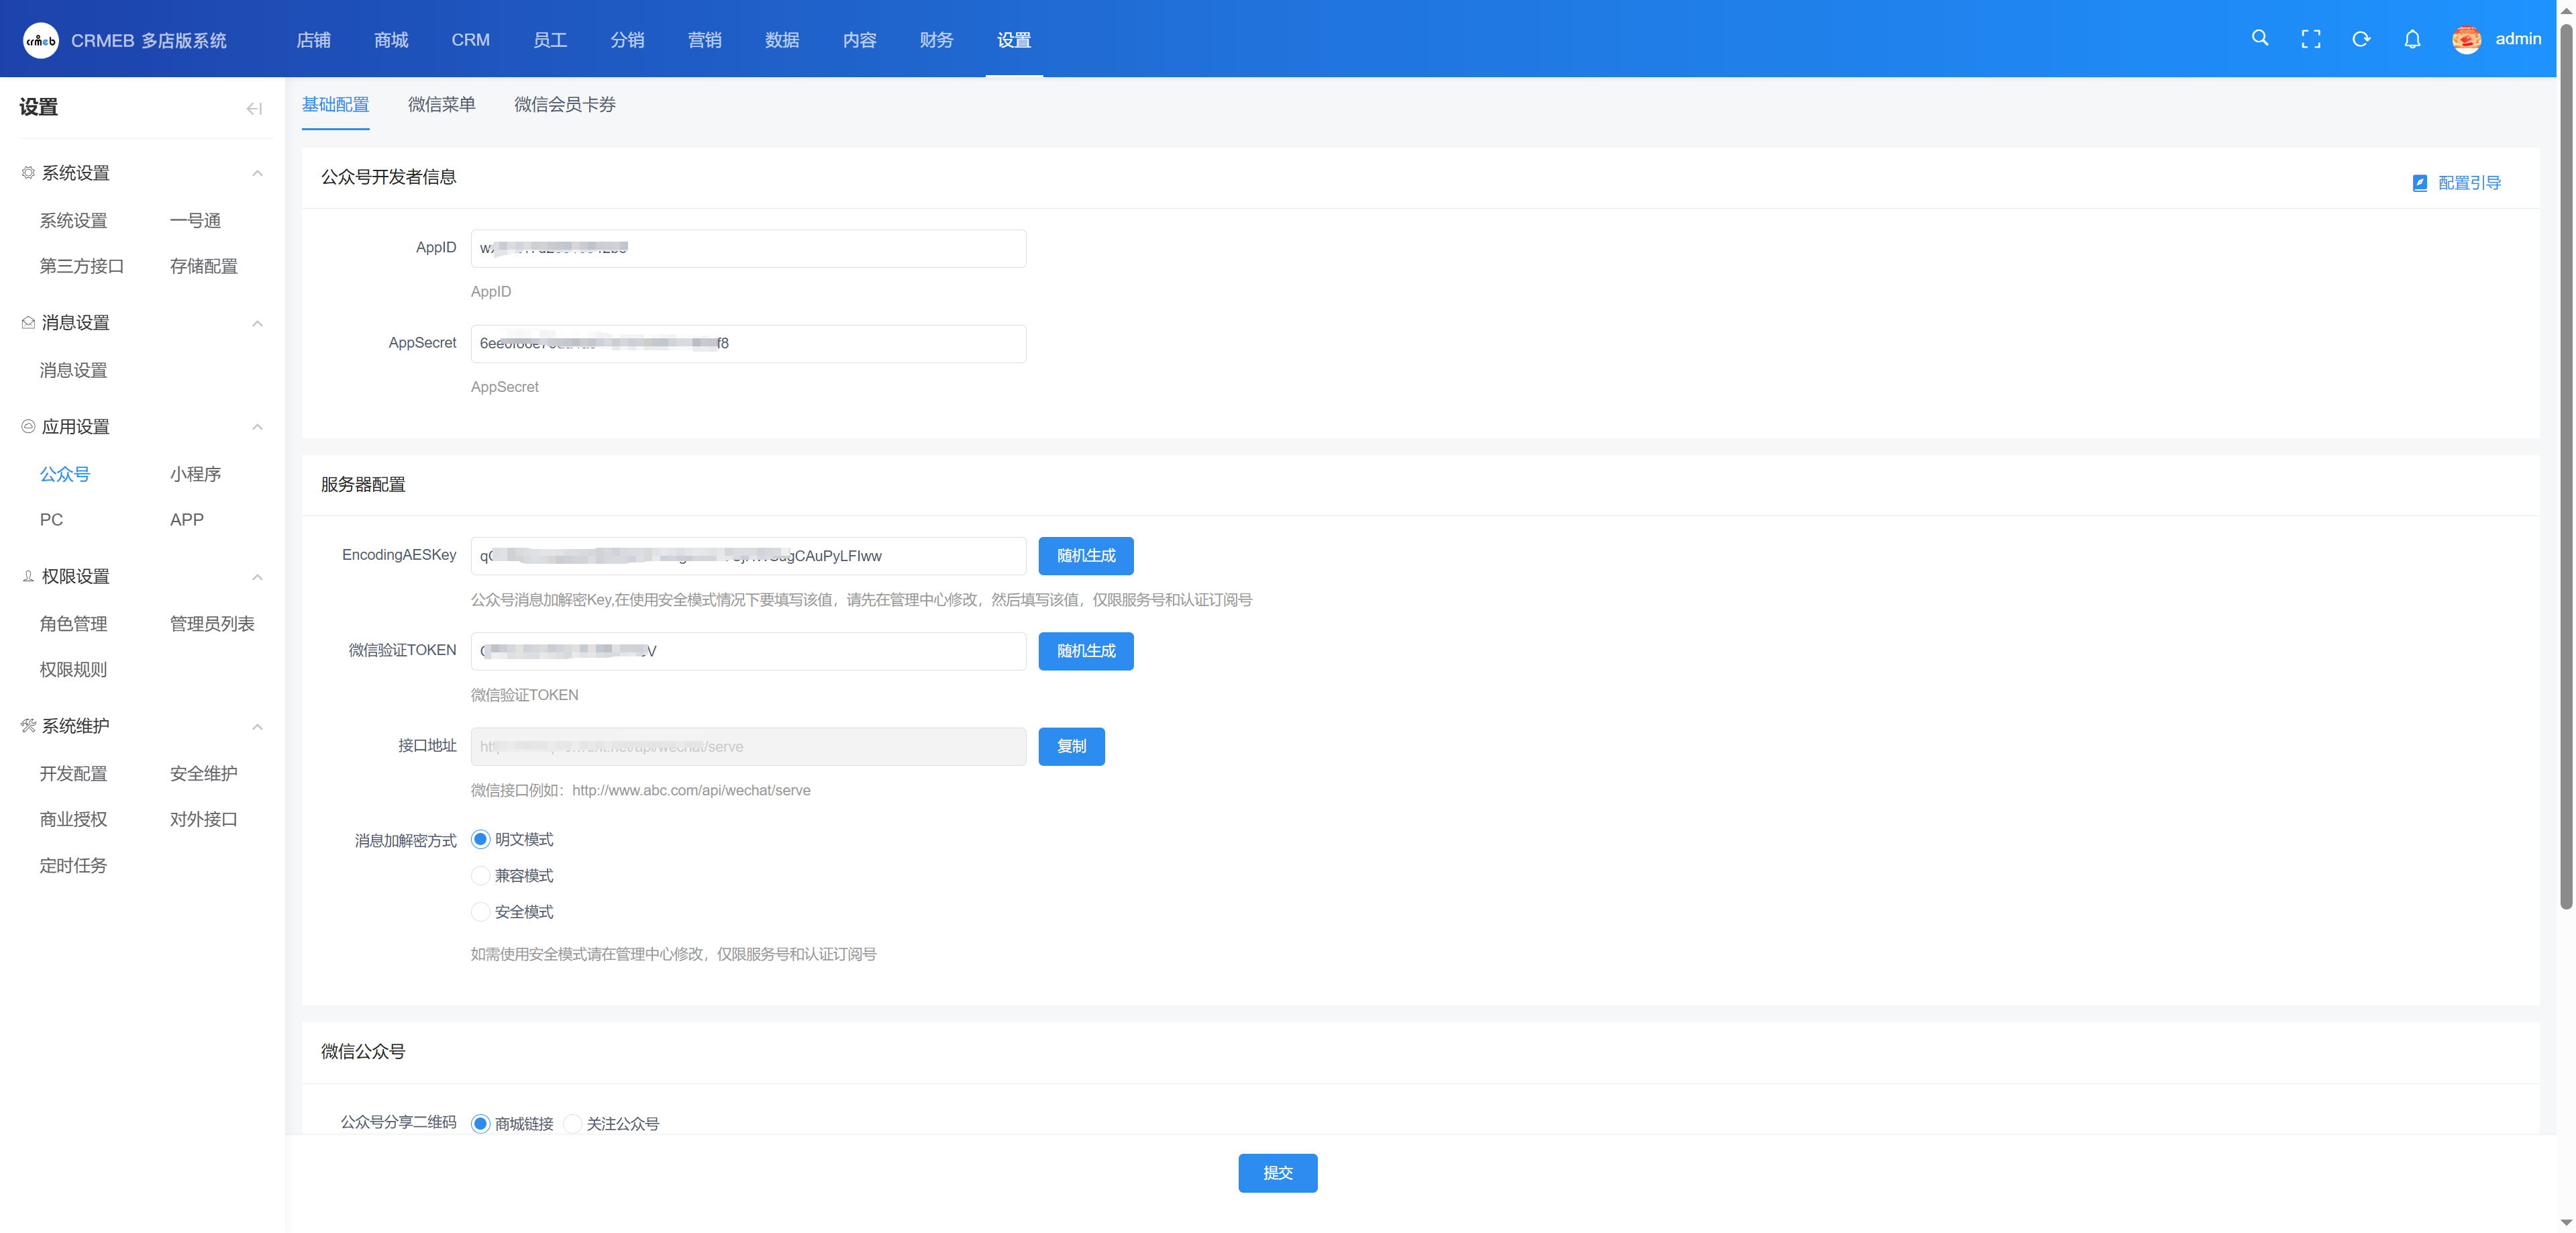Select 兼容模式 radio option
The image size is (2576, 1233).
coord(481,875)
